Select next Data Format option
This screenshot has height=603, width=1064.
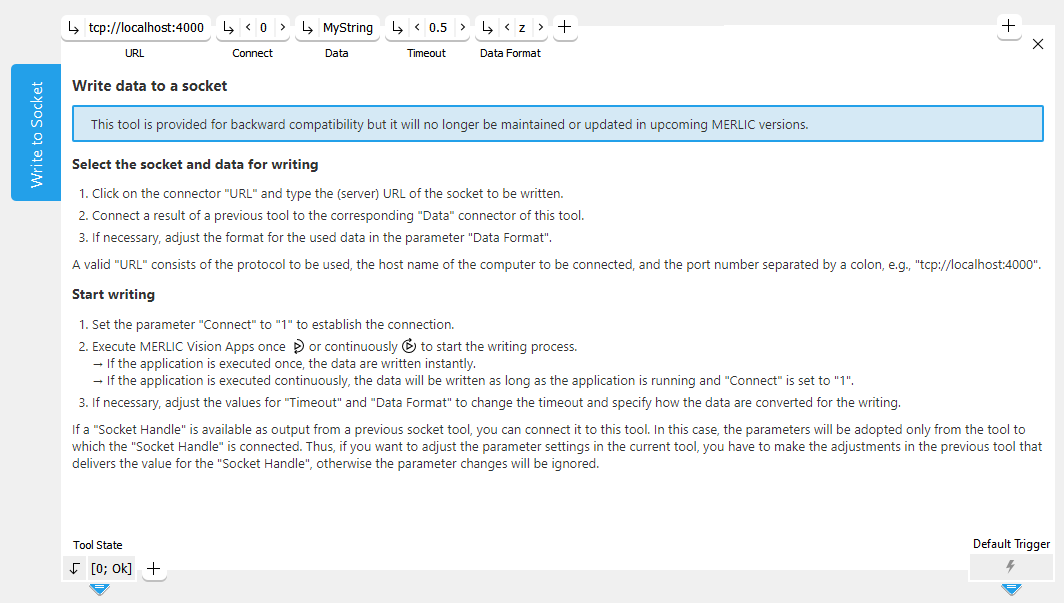point(540,28)
